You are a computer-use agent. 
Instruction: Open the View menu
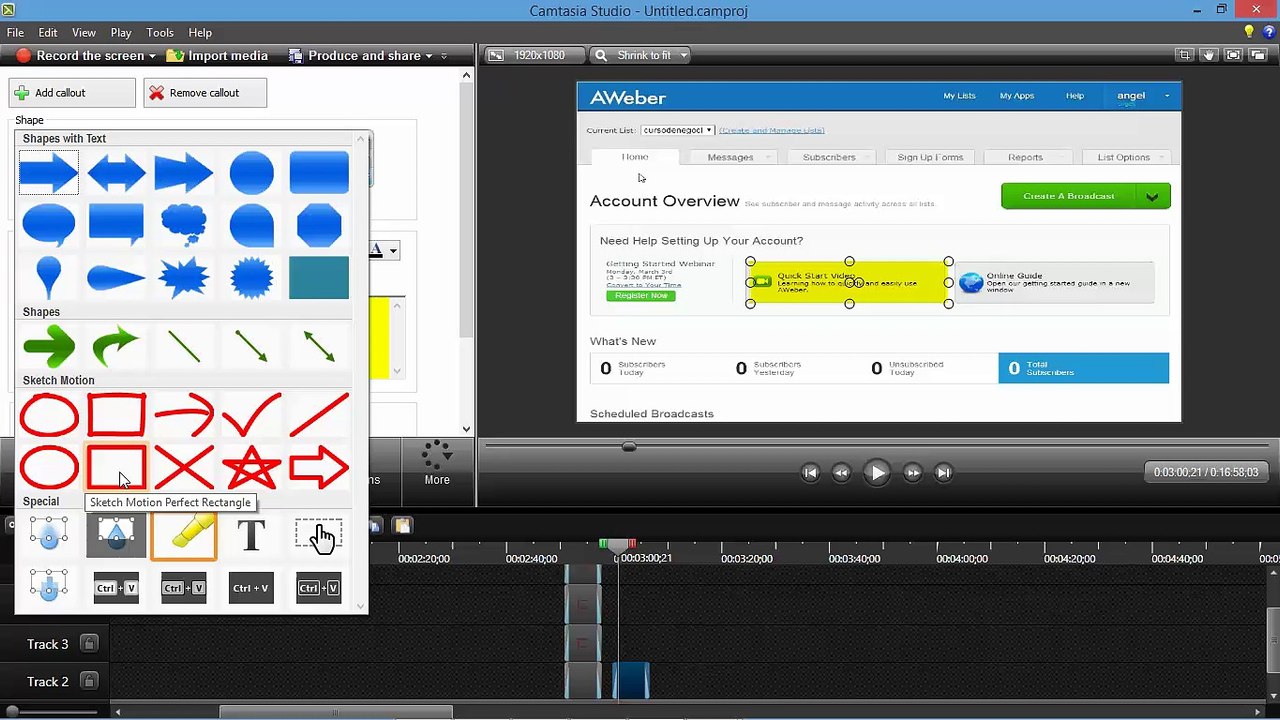tap(84, 33)
